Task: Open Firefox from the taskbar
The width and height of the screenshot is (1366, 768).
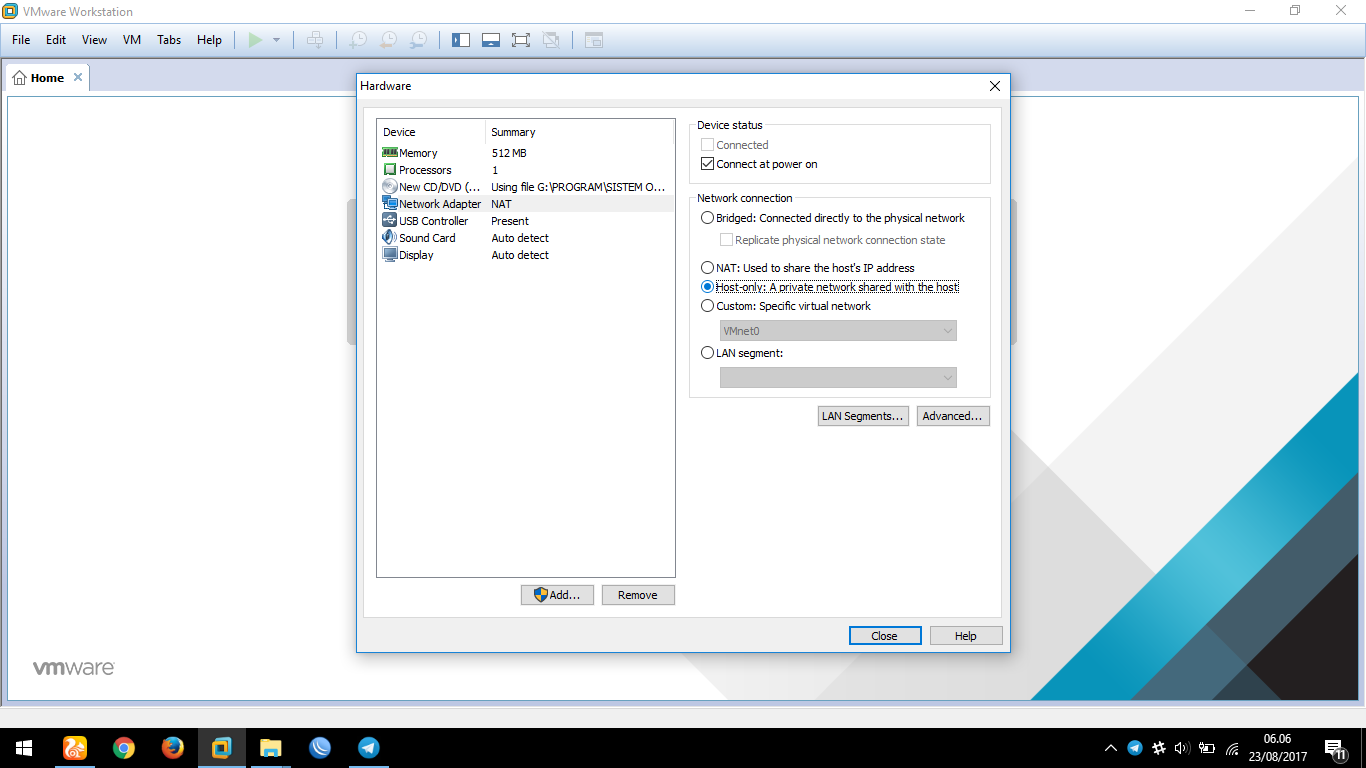Action: (x=172, y=747)
